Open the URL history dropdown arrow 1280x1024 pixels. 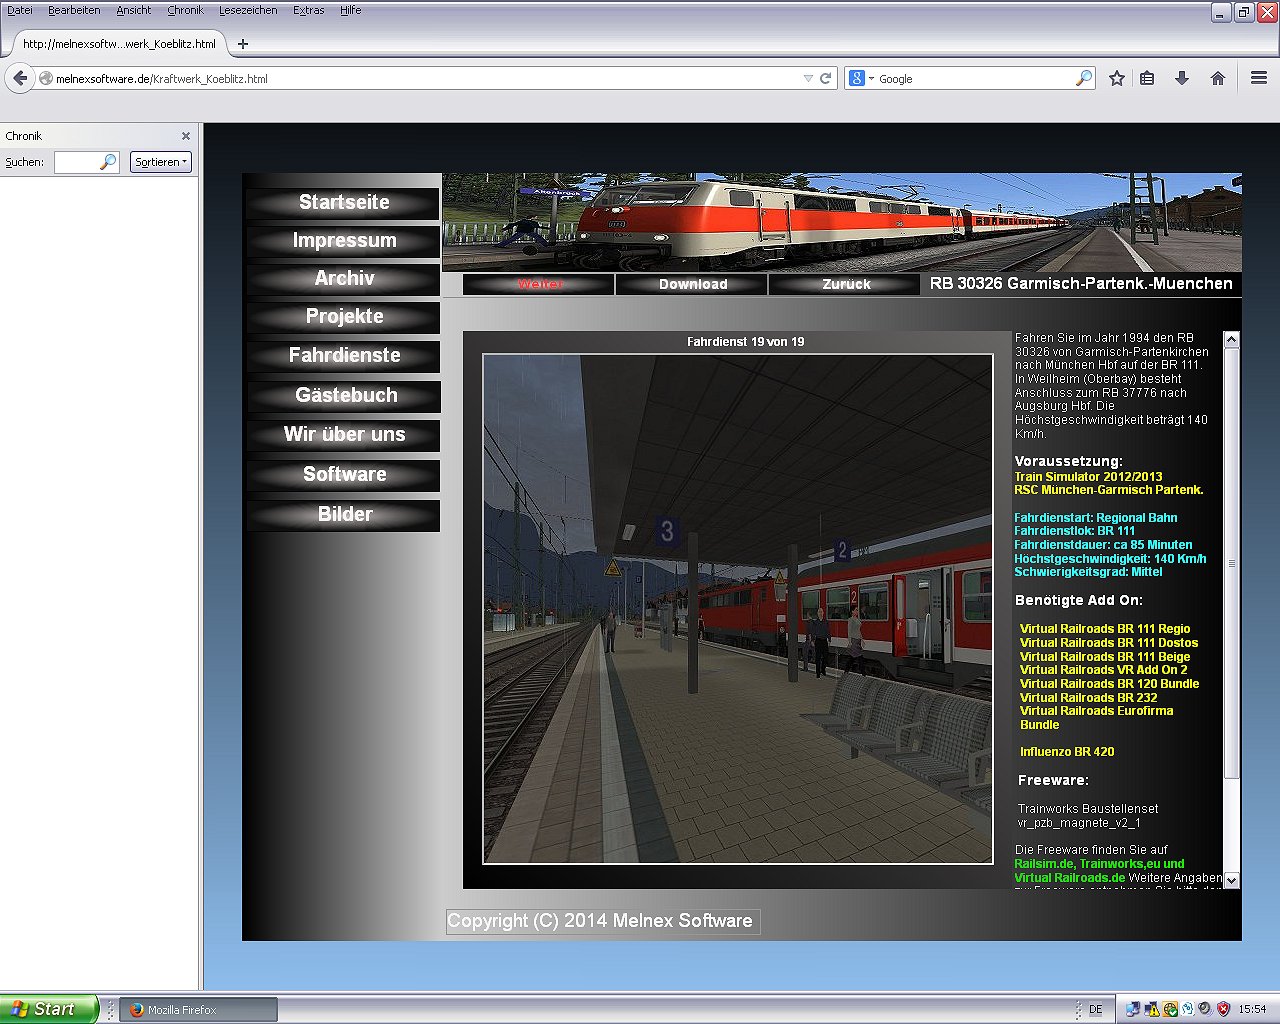point(808,78)
